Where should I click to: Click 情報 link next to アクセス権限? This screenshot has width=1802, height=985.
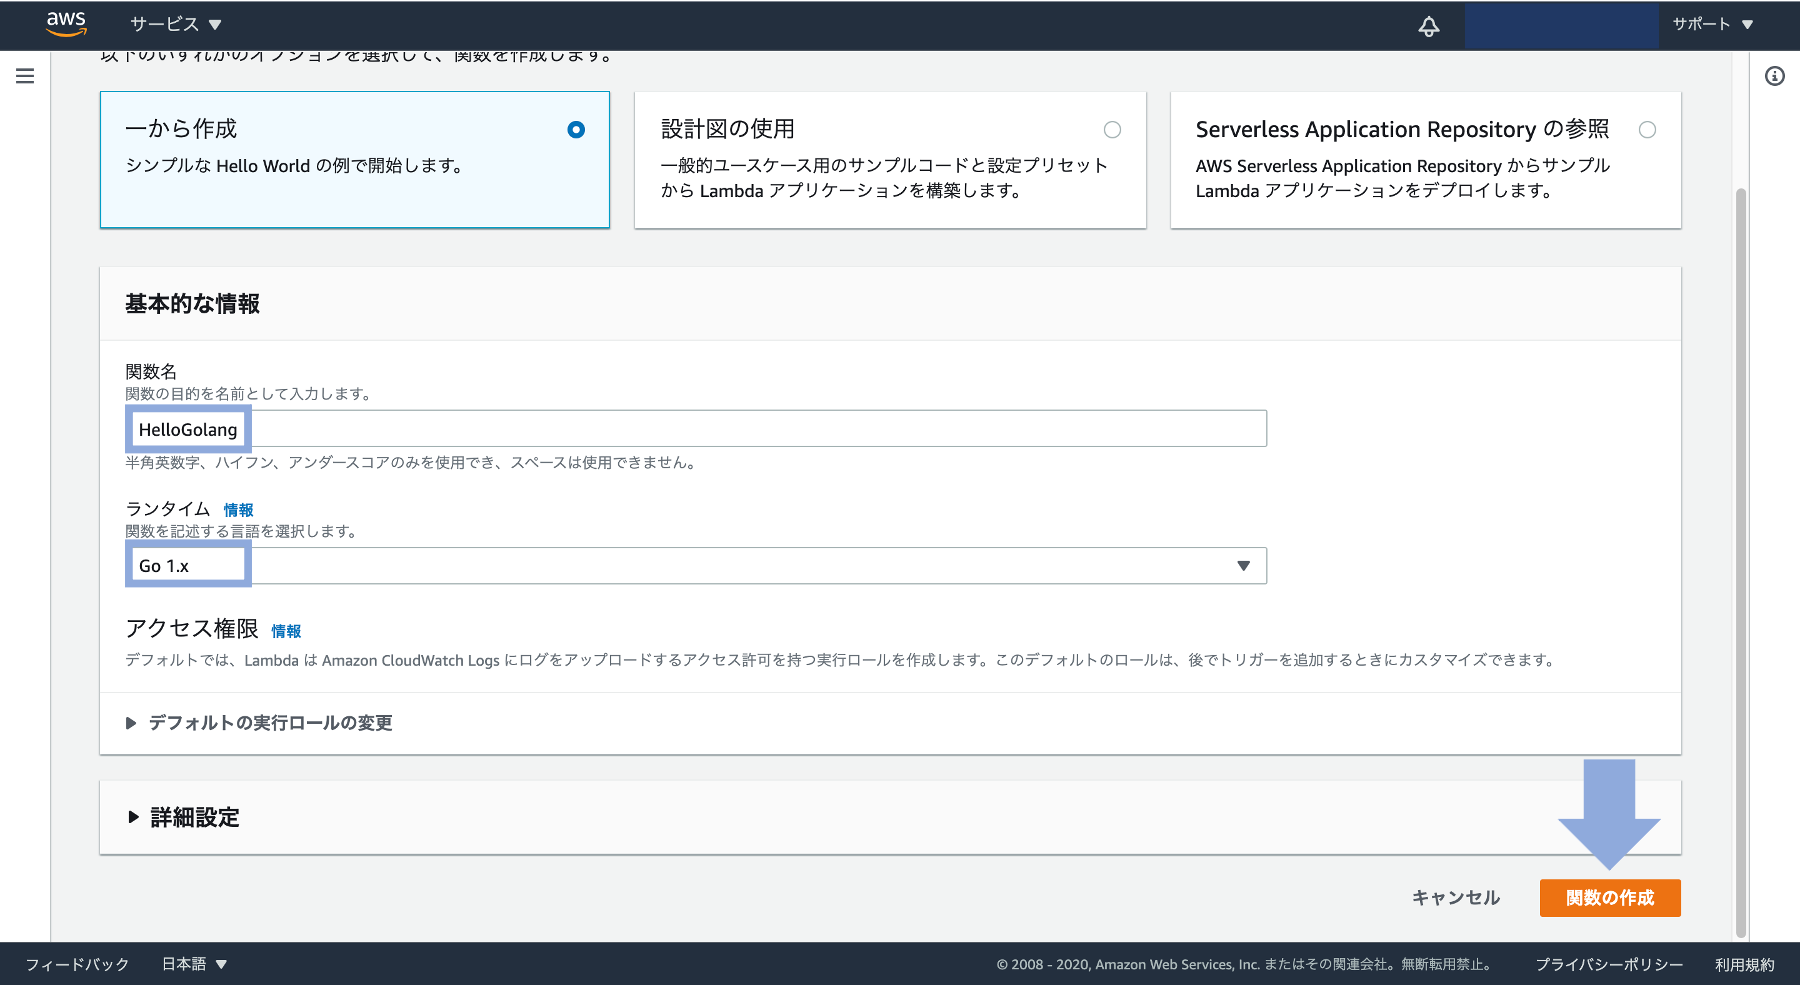point(286,631)
